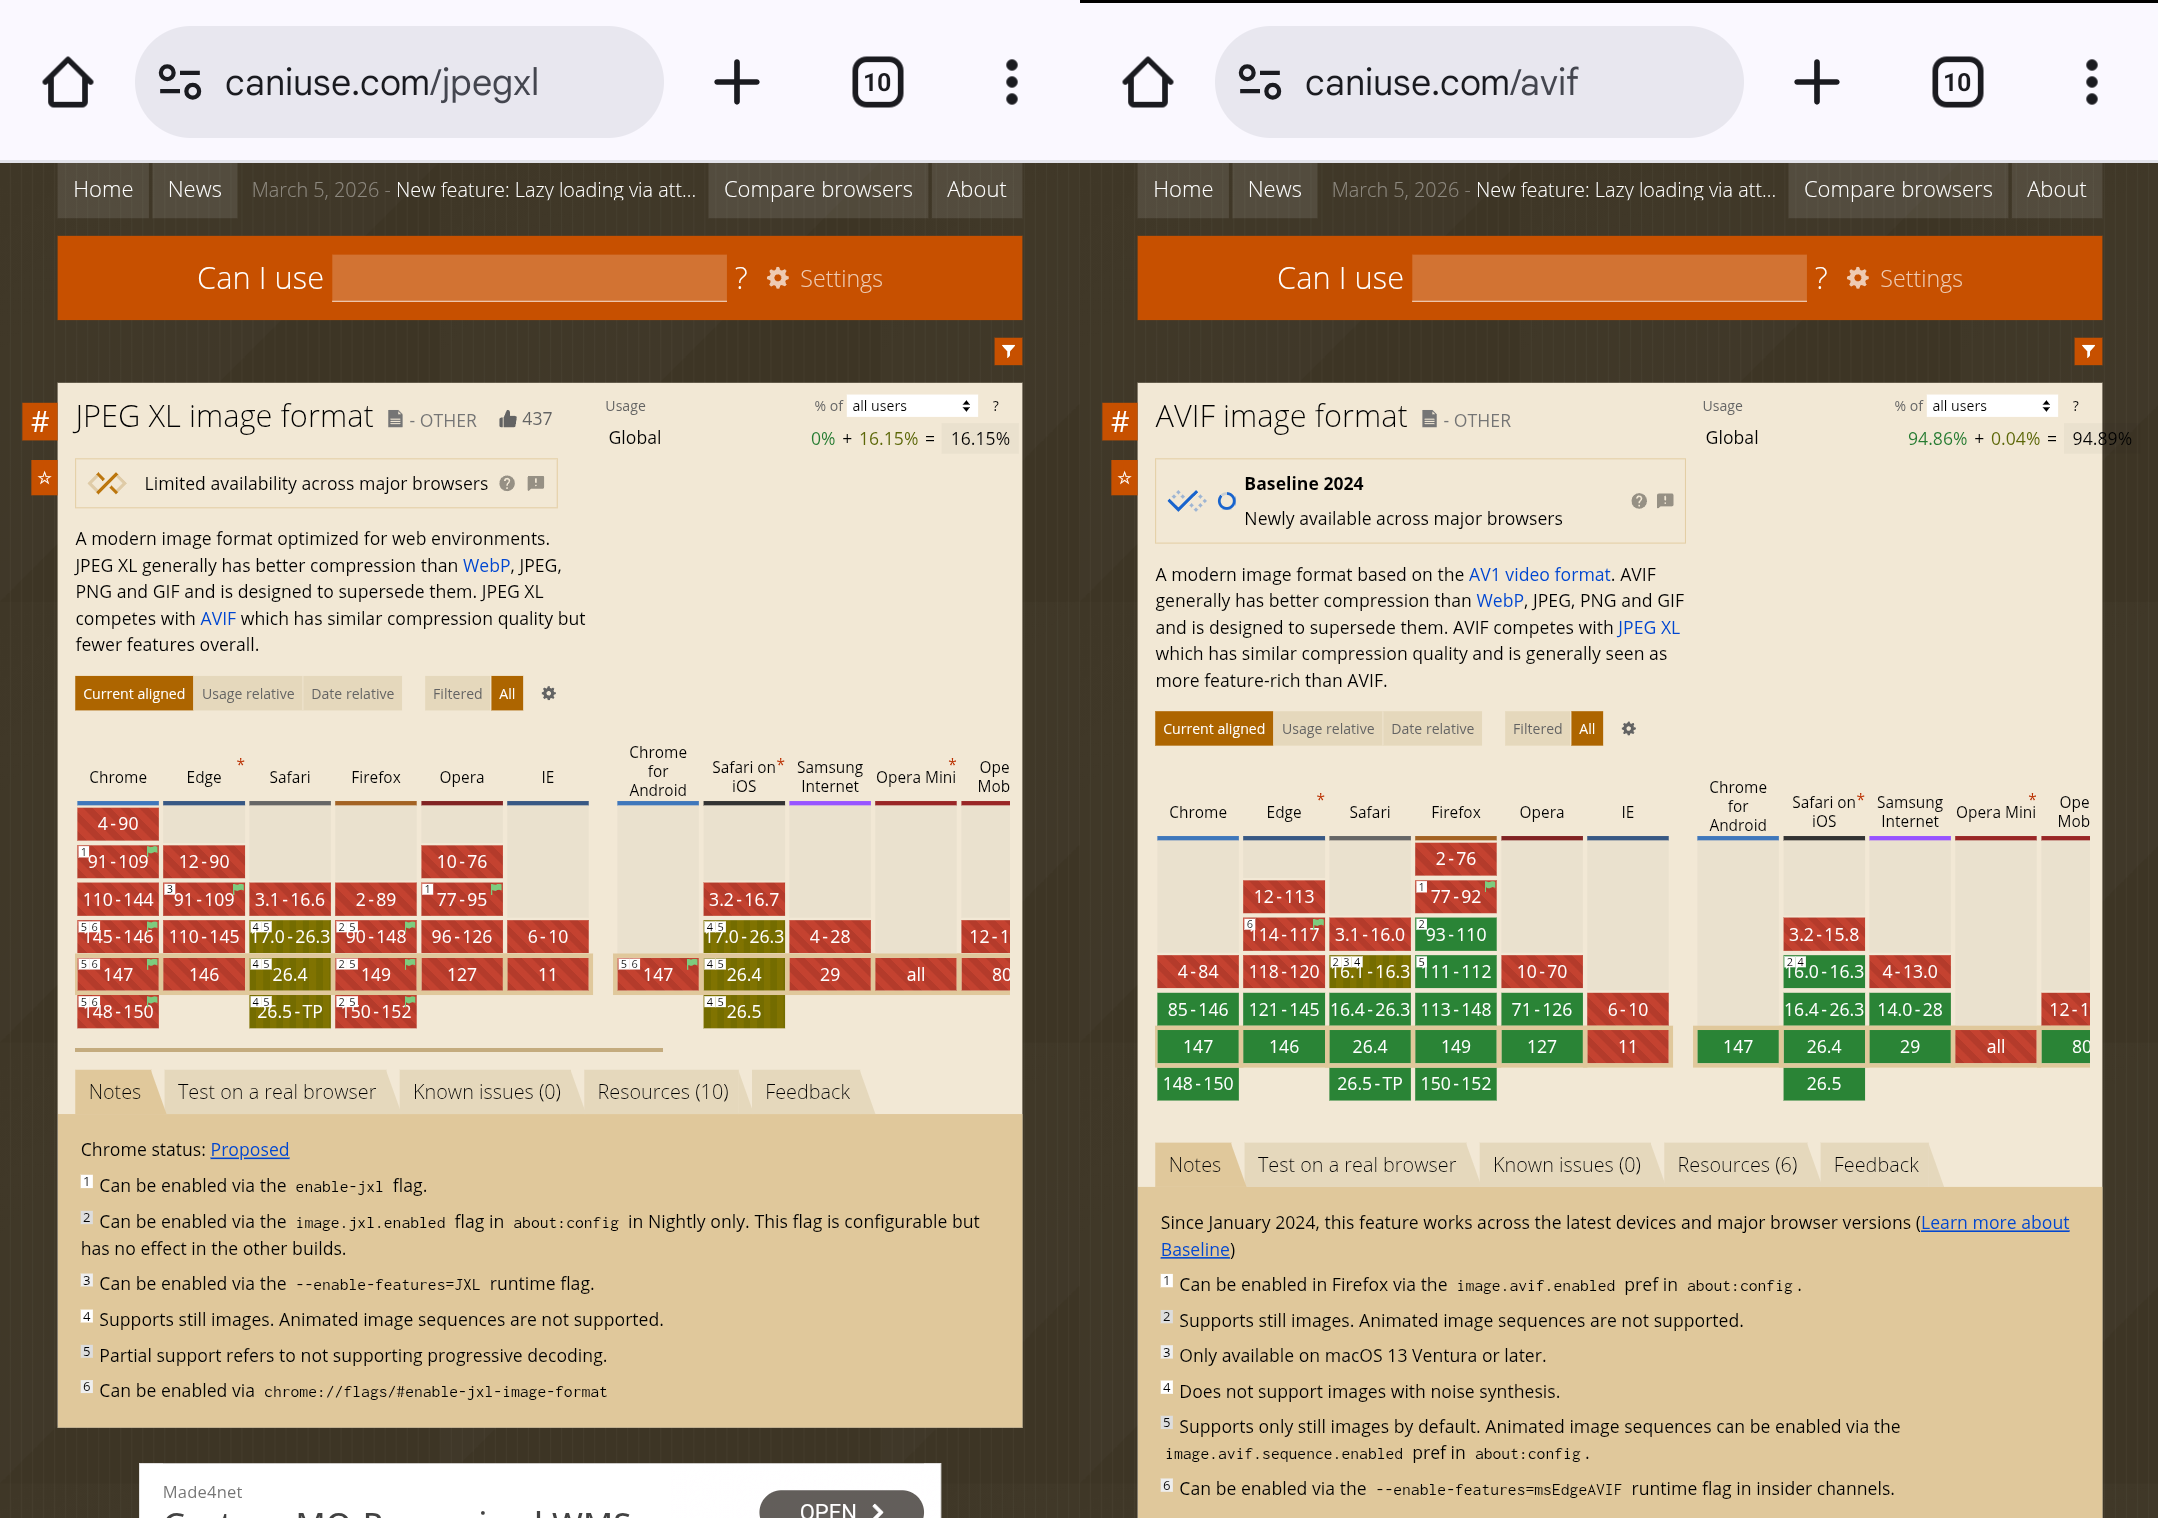Open the all users dropdown on the AVIF page
This screenshot has width=2158, height=1518.
click(x=1990, y=406)
